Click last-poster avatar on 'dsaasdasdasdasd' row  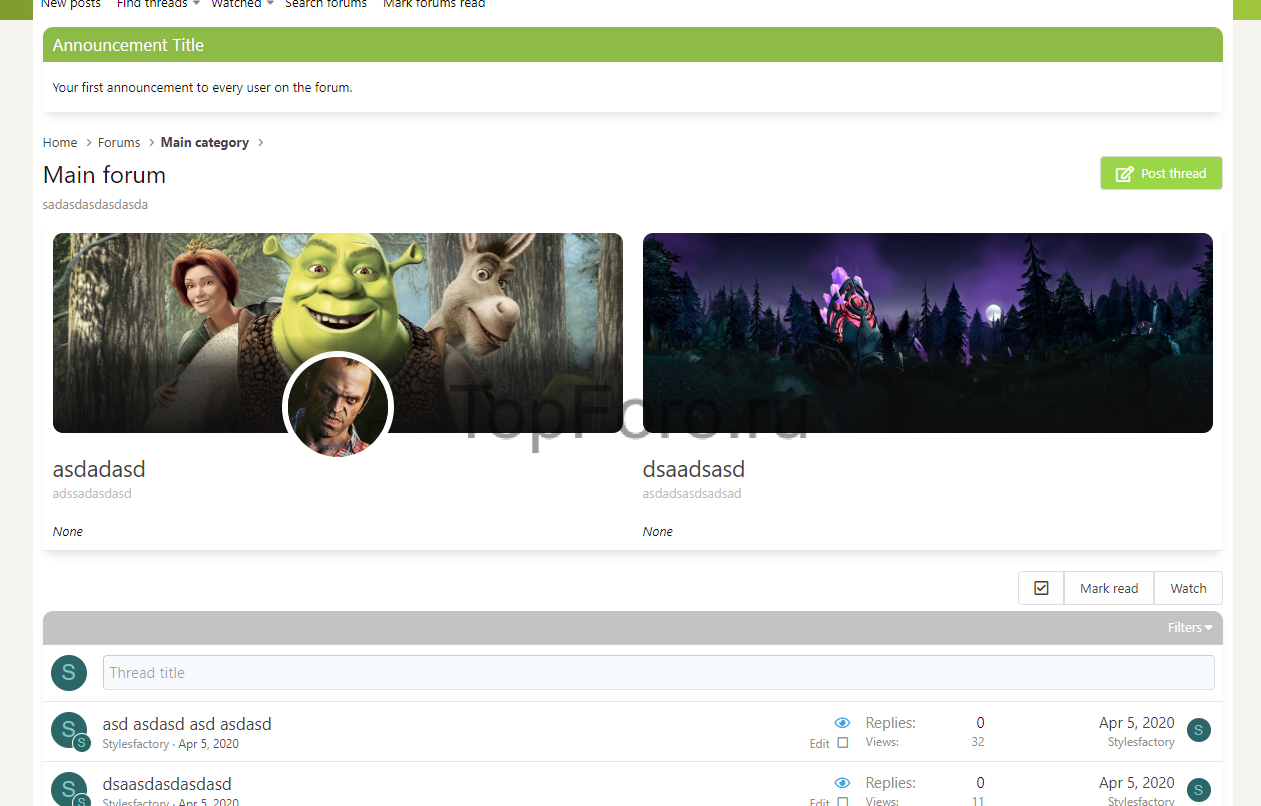(x=1199, y=790)
